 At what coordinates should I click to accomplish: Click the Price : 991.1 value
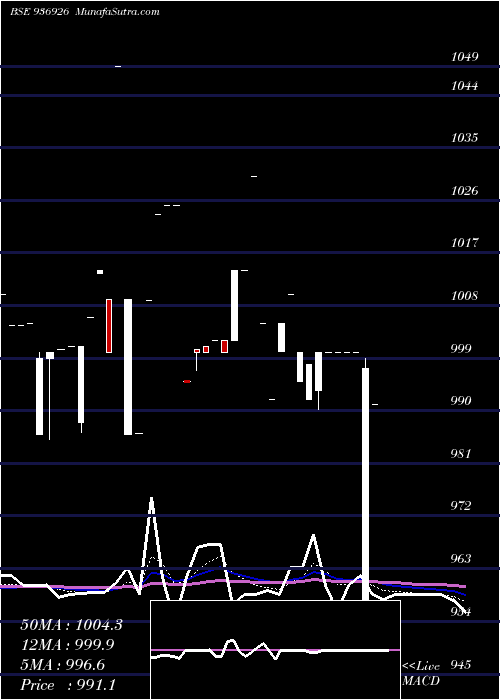pyautogui.click(x=68, y=685)
